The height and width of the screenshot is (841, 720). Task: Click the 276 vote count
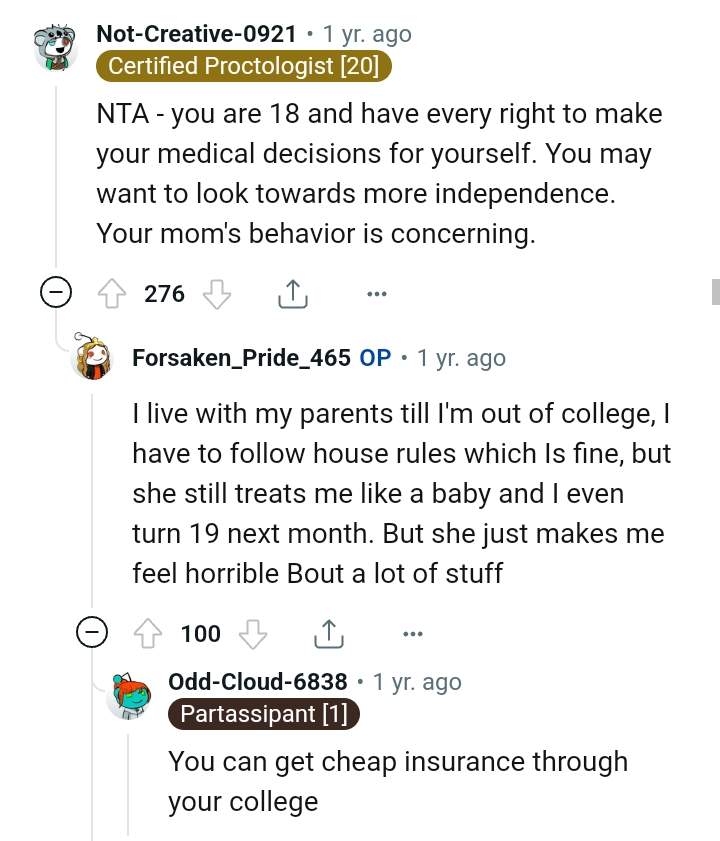point(165,293)
